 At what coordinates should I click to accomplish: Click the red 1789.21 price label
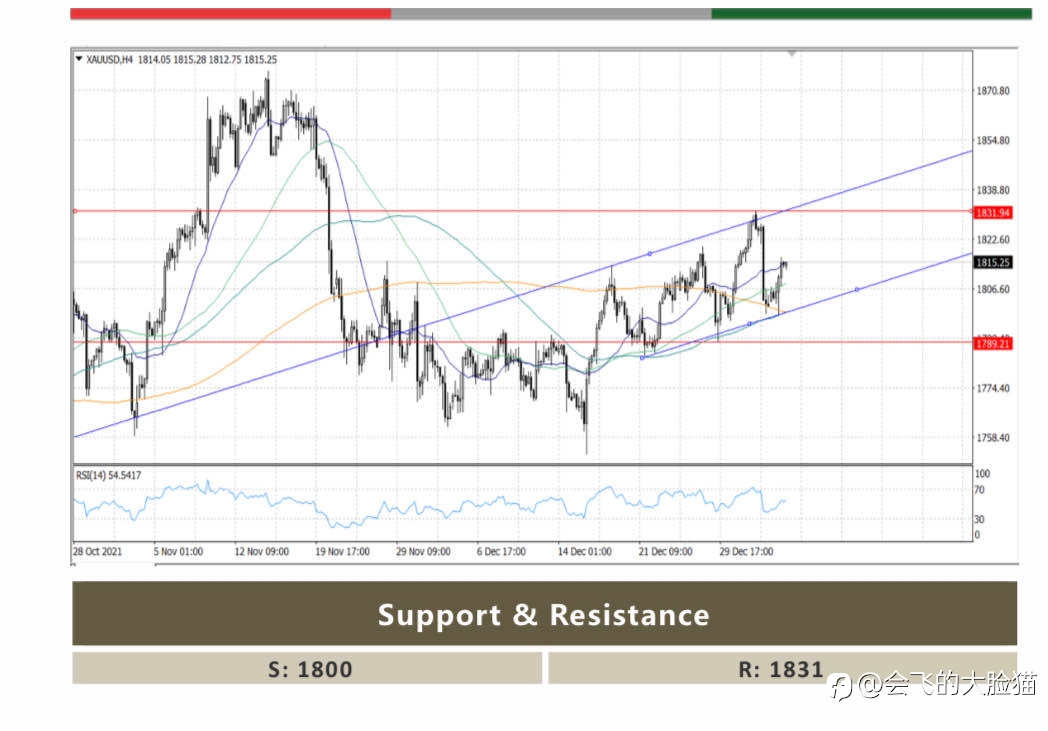pos(993,343)
